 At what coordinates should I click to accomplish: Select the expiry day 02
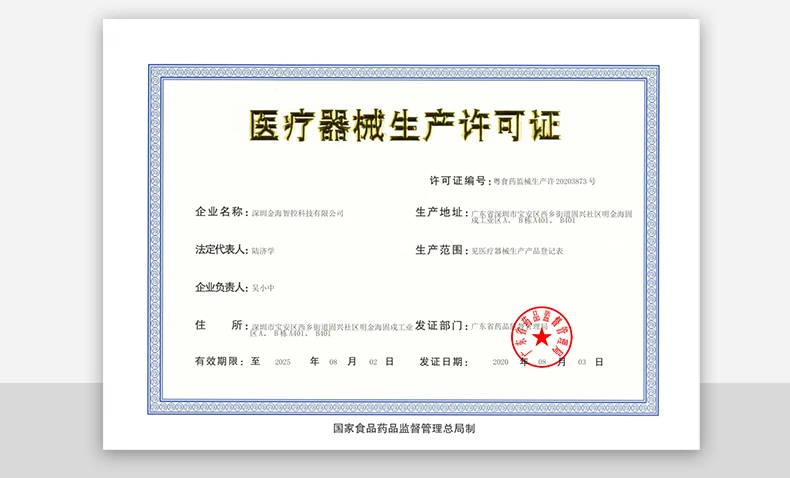tap(373, 362)
